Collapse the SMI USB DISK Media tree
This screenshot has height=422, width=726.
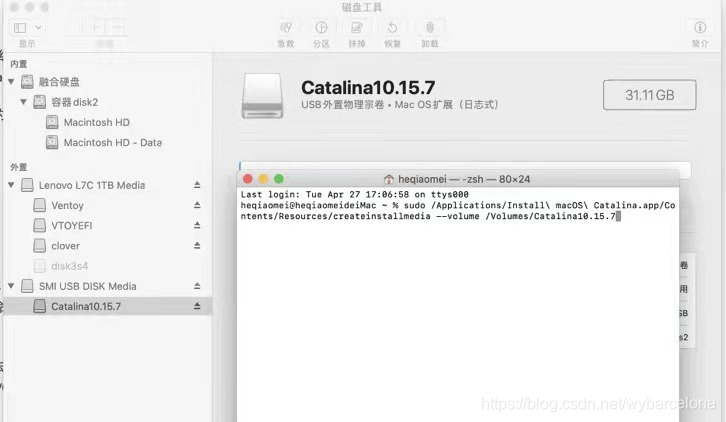(x=11, y=286)
